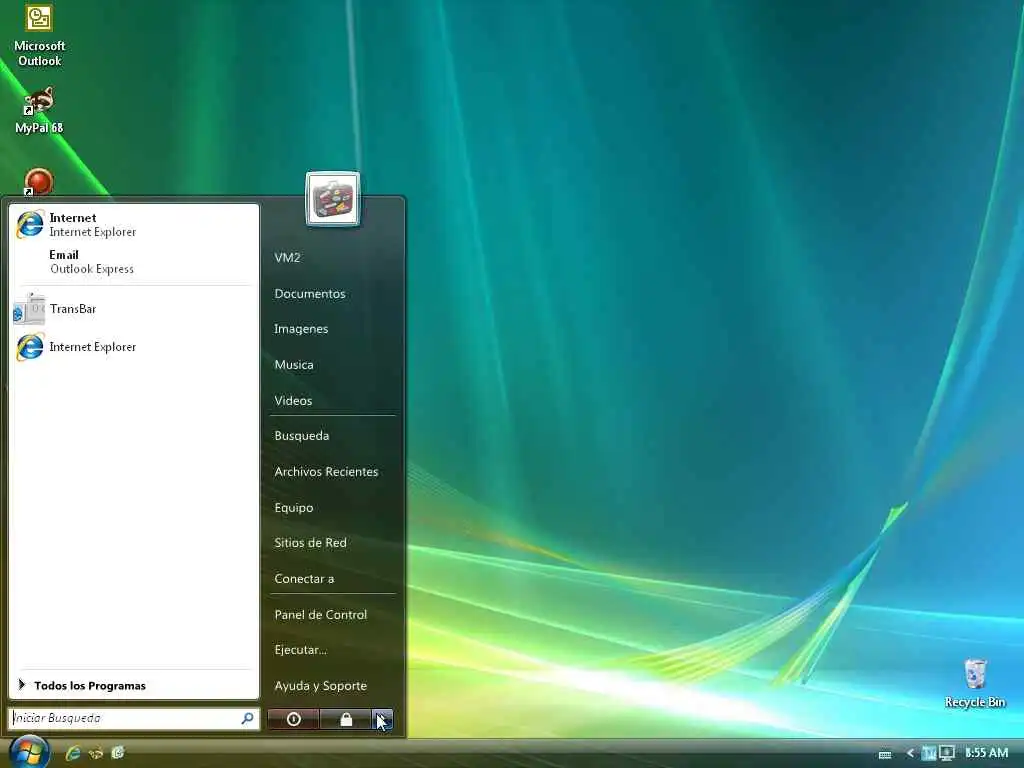Image resolution: width=1024 pixels, height=768 pixels.
Task: Open the recent Internet Explorer entry
Action: [134, 347]
